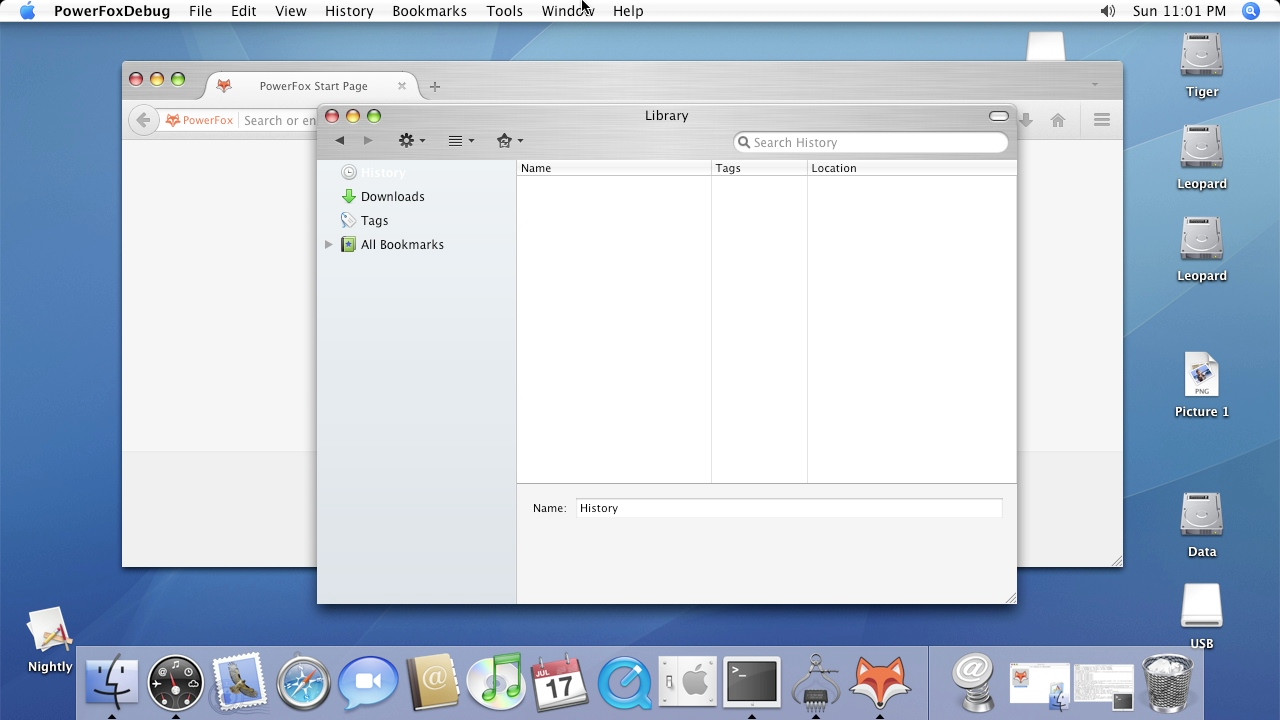
Task: Focus the browser address search field
Action: pyautogui.click(x=279, y=120)
